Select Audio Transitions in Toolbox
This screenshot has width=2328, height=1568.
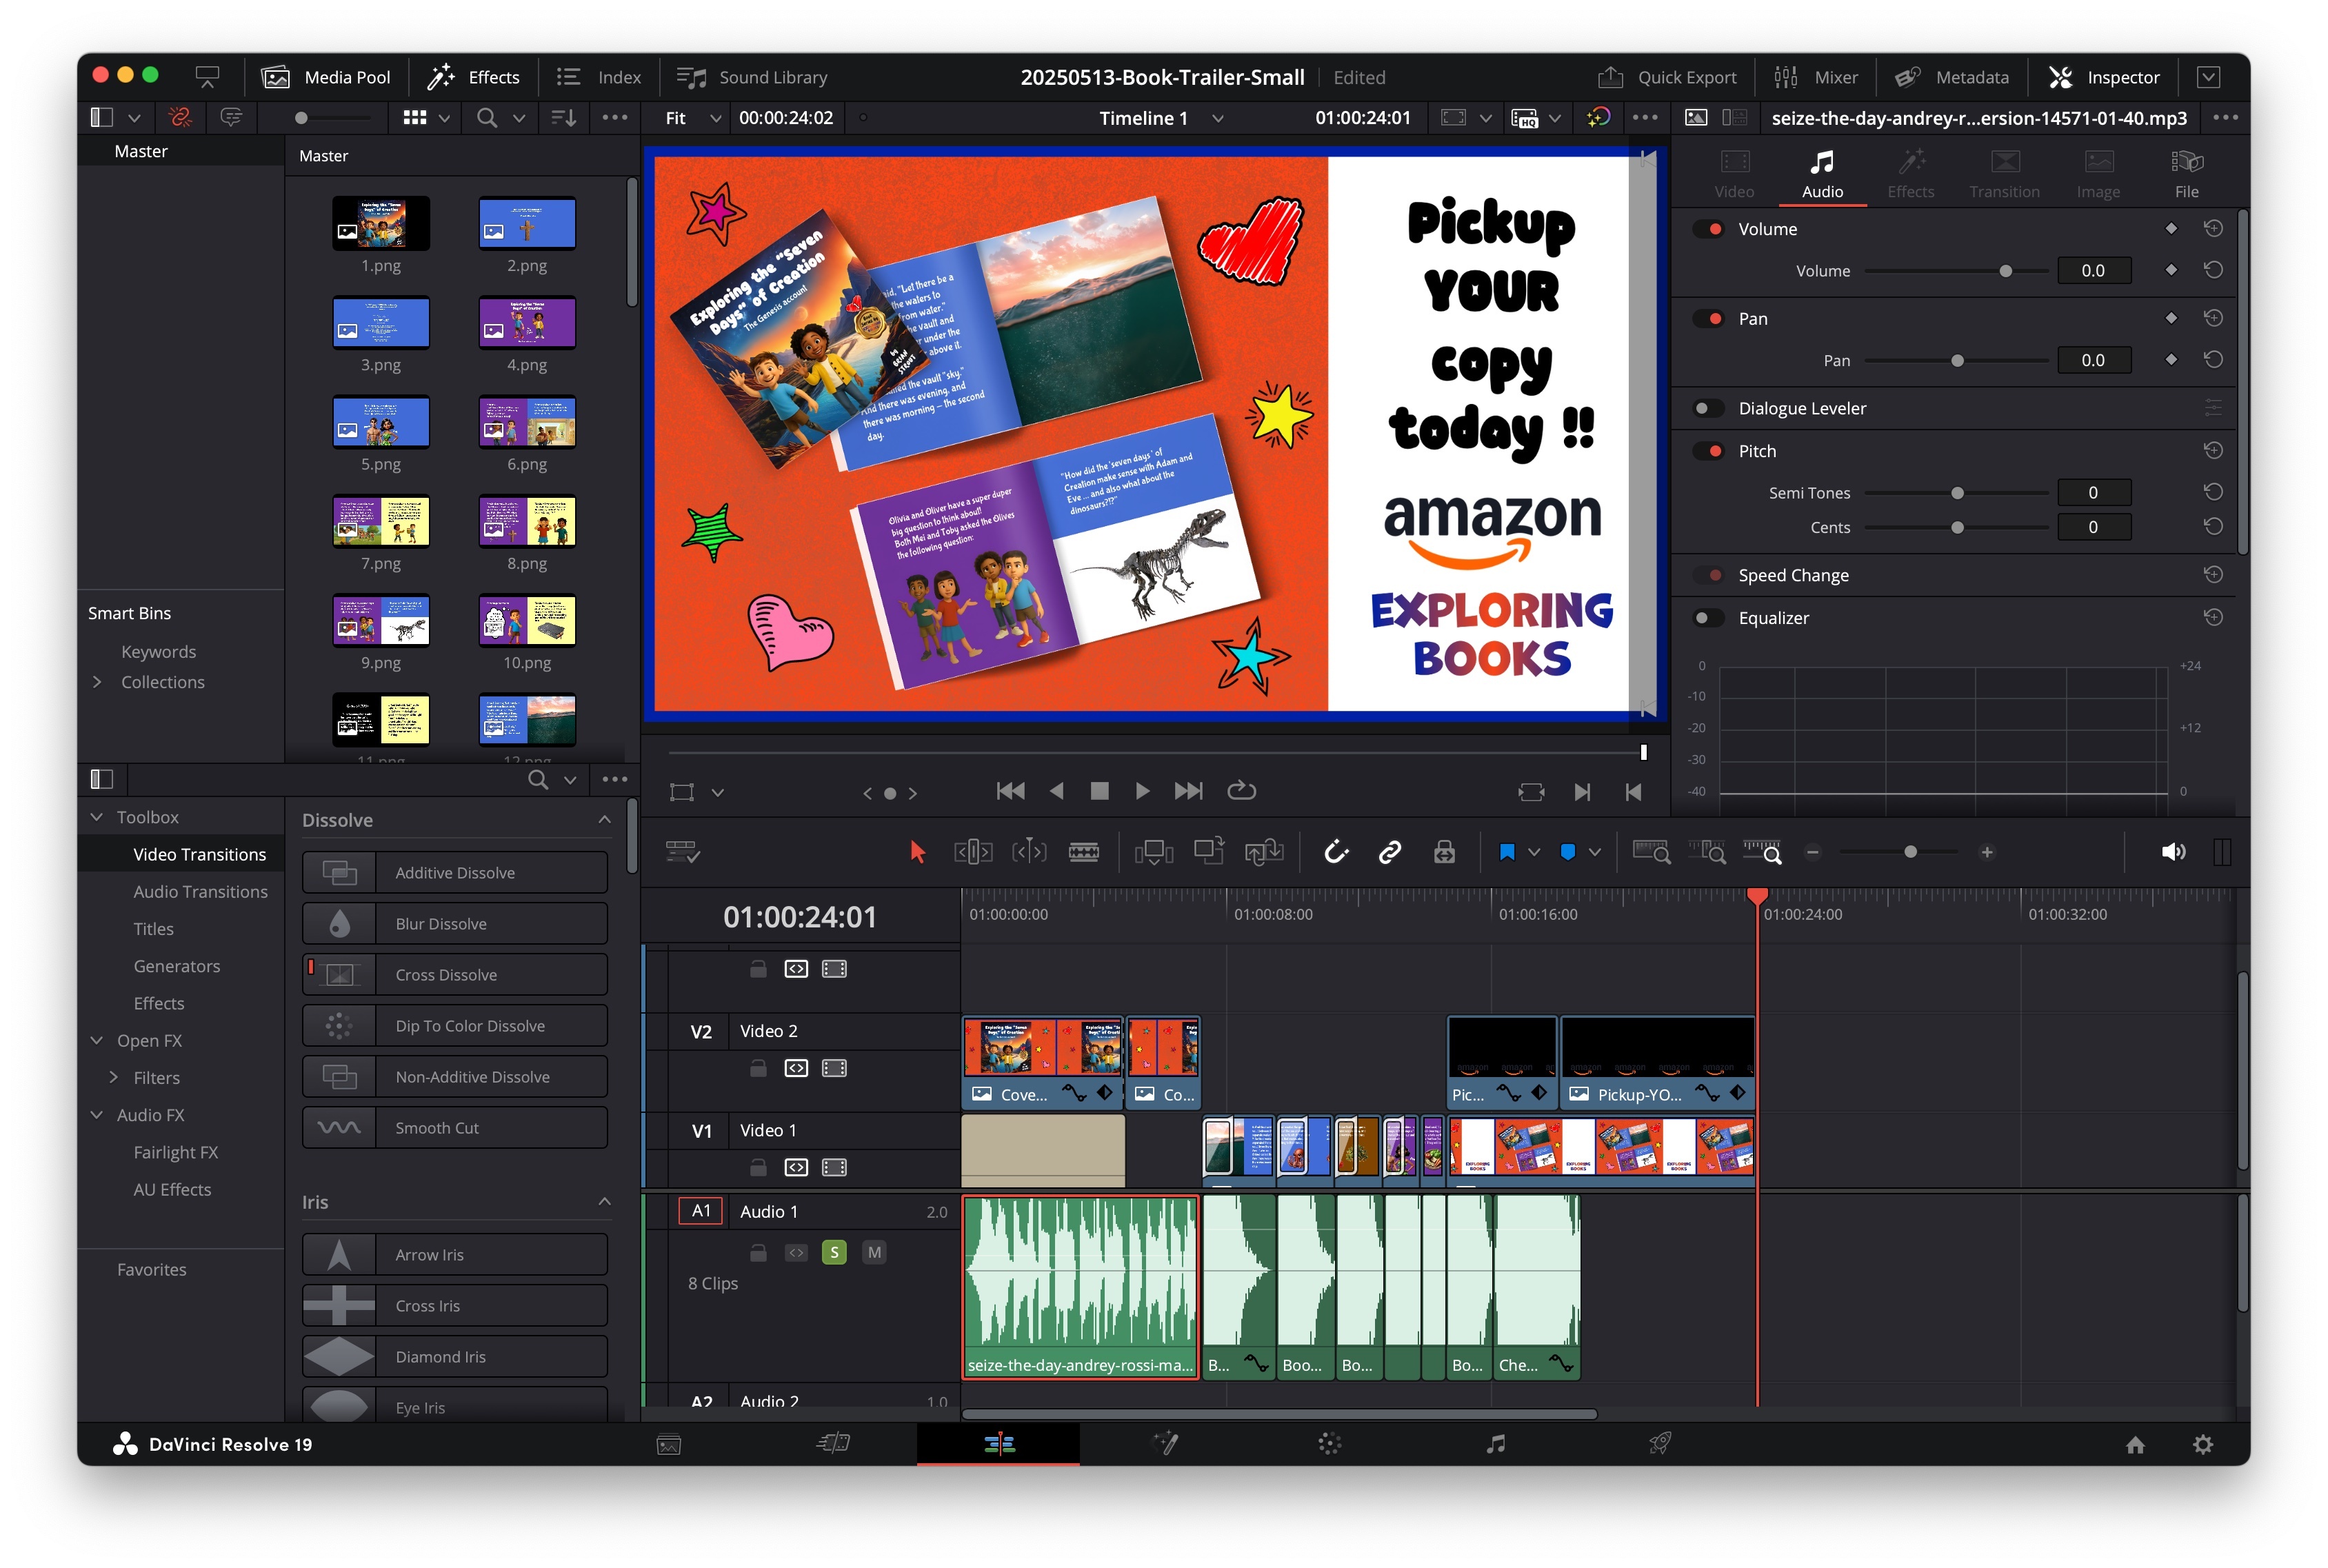tap(200, 891)
